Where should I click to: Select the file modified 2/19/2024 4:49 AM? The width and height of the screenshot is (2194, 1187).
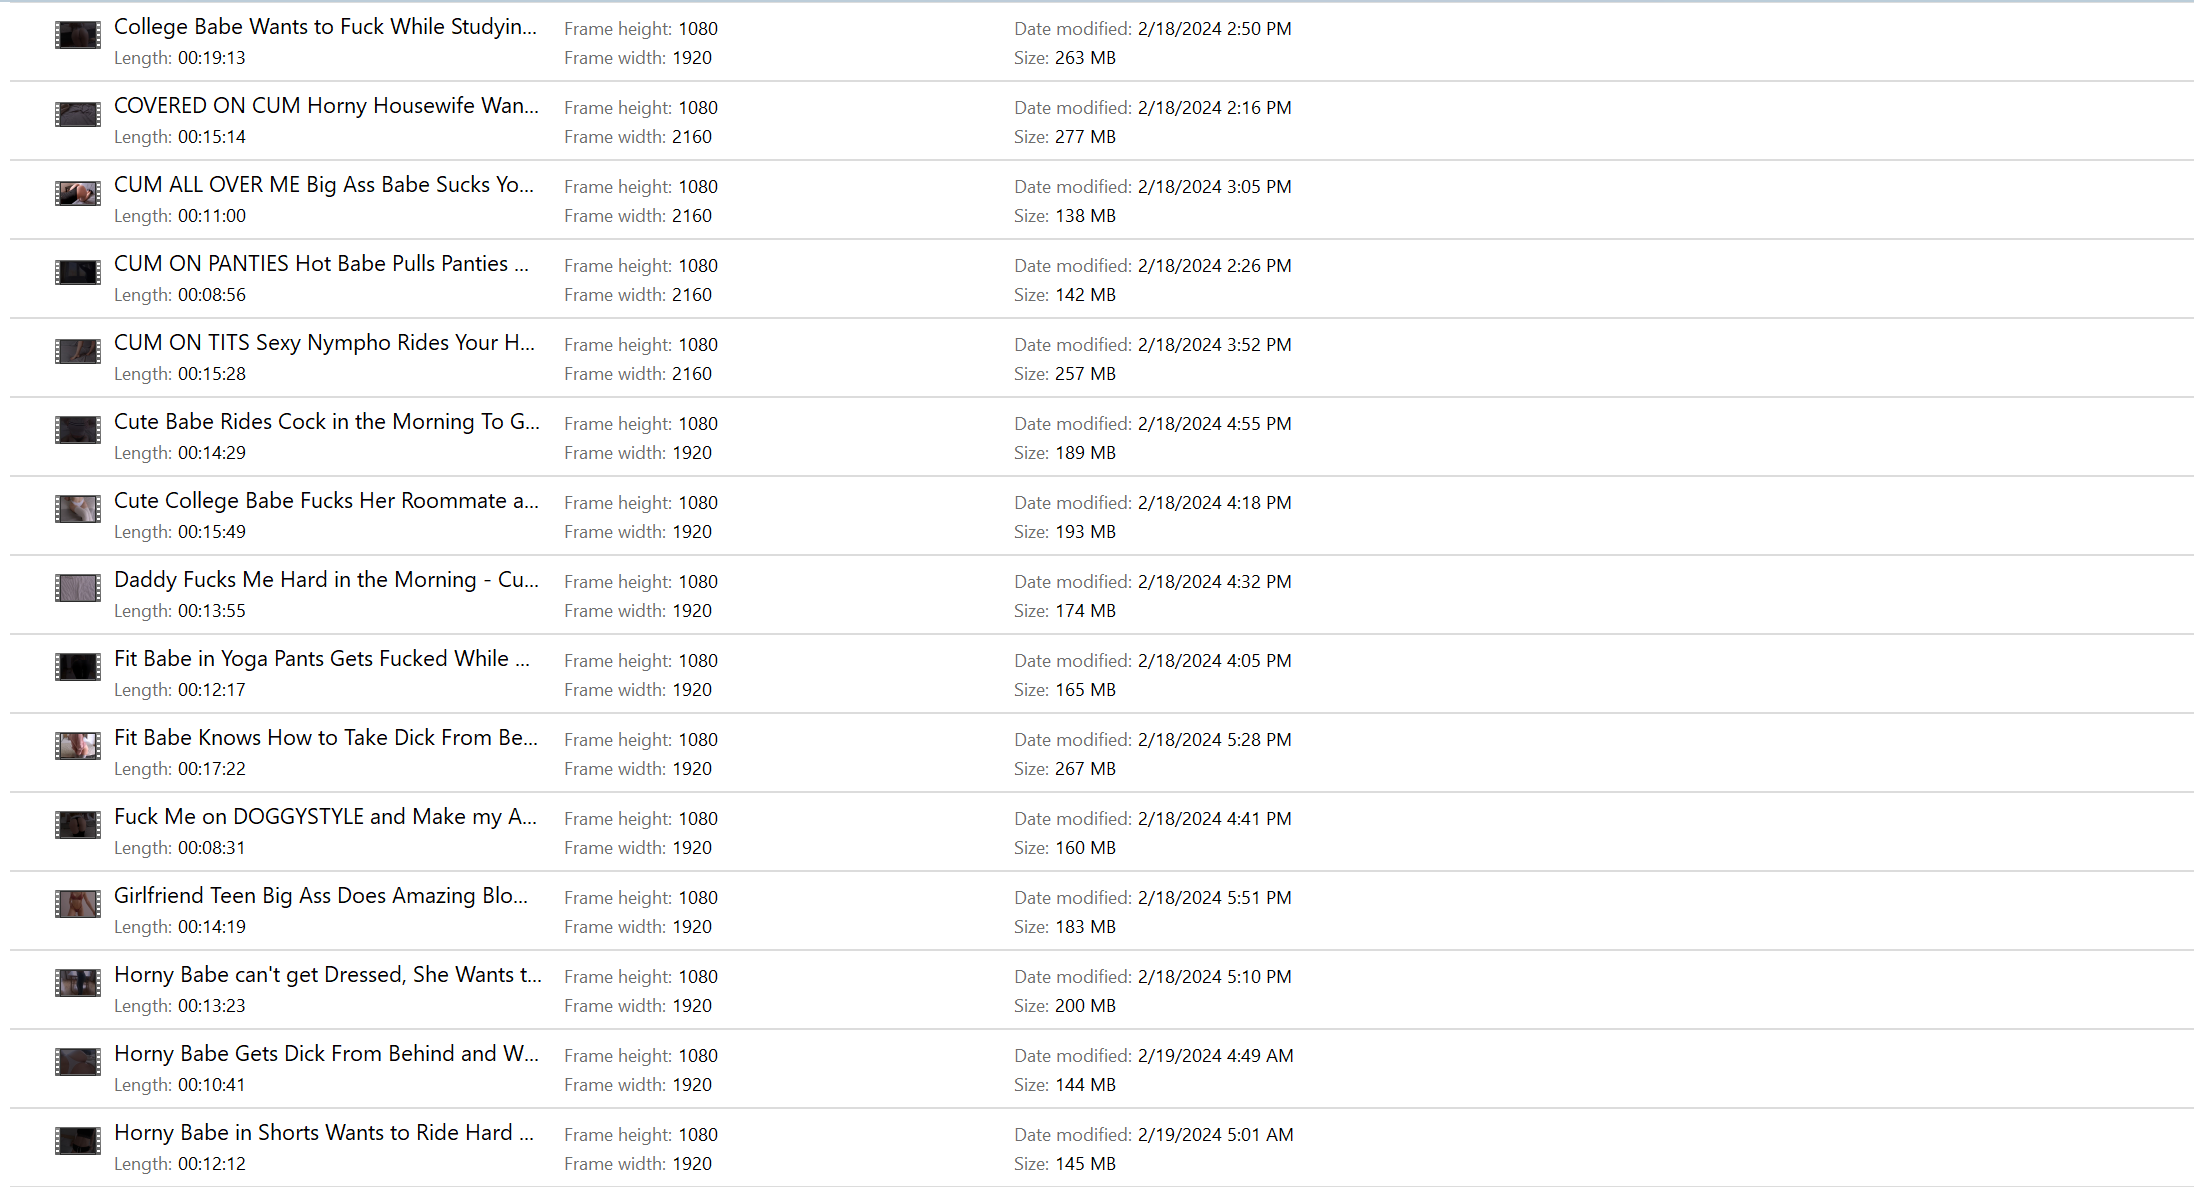pyautogui.click(x=1101, y=1068)
